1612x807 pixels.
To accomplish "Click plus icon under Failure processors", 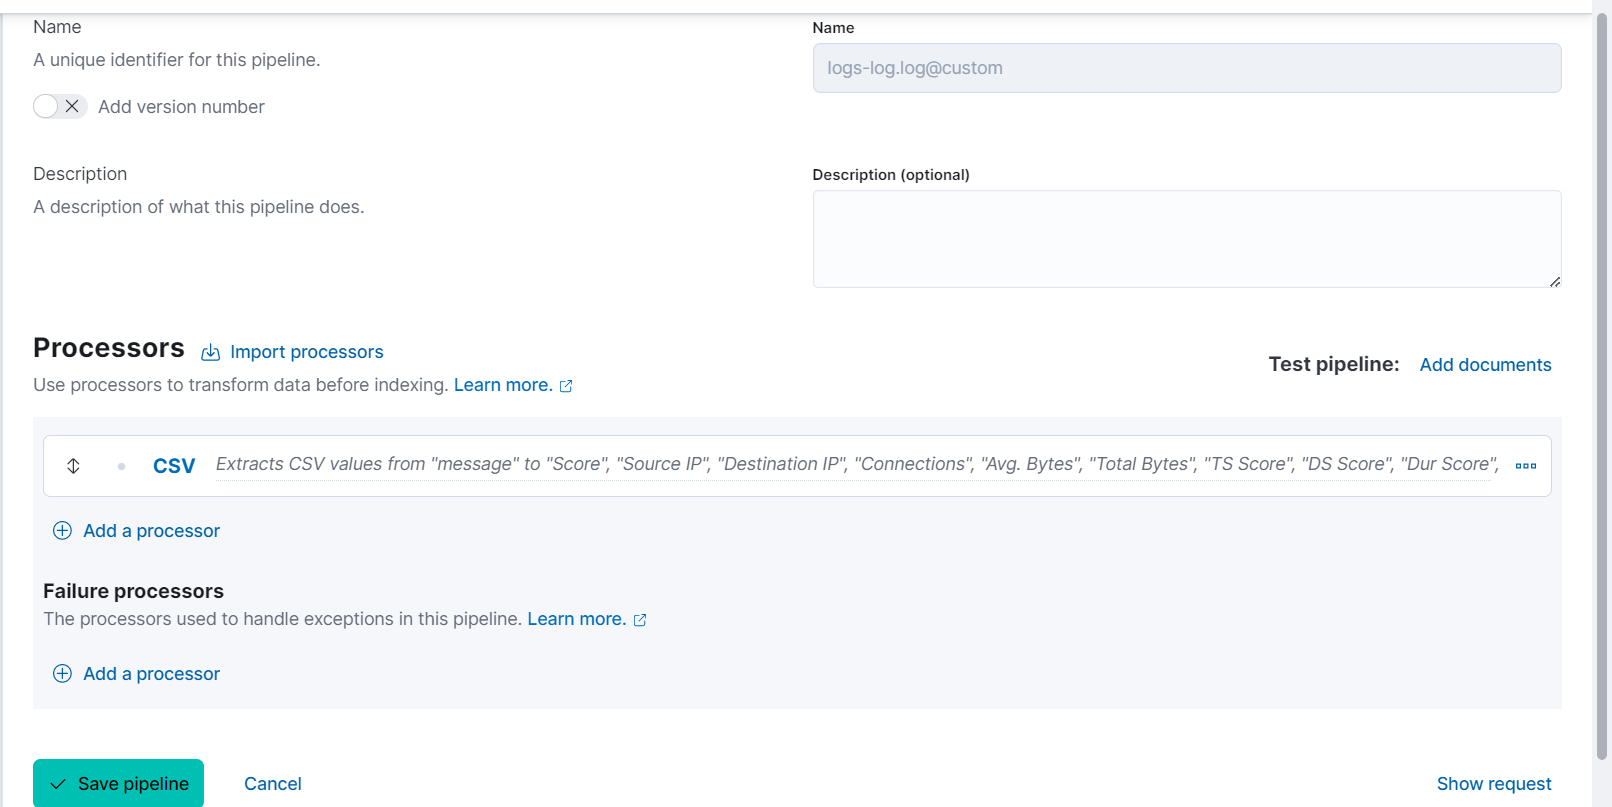I will click(62, 674).
